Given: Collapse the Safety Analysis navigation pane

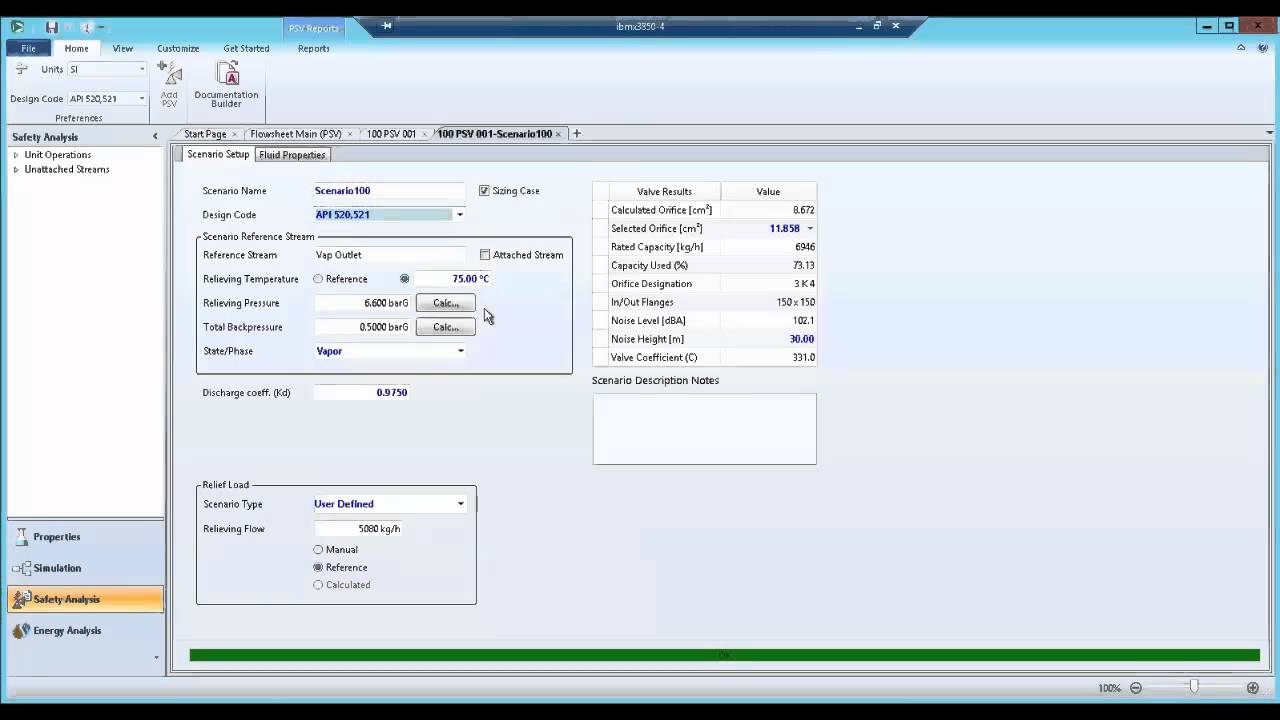Looking at the screenshot, I should tap(155, 137).
